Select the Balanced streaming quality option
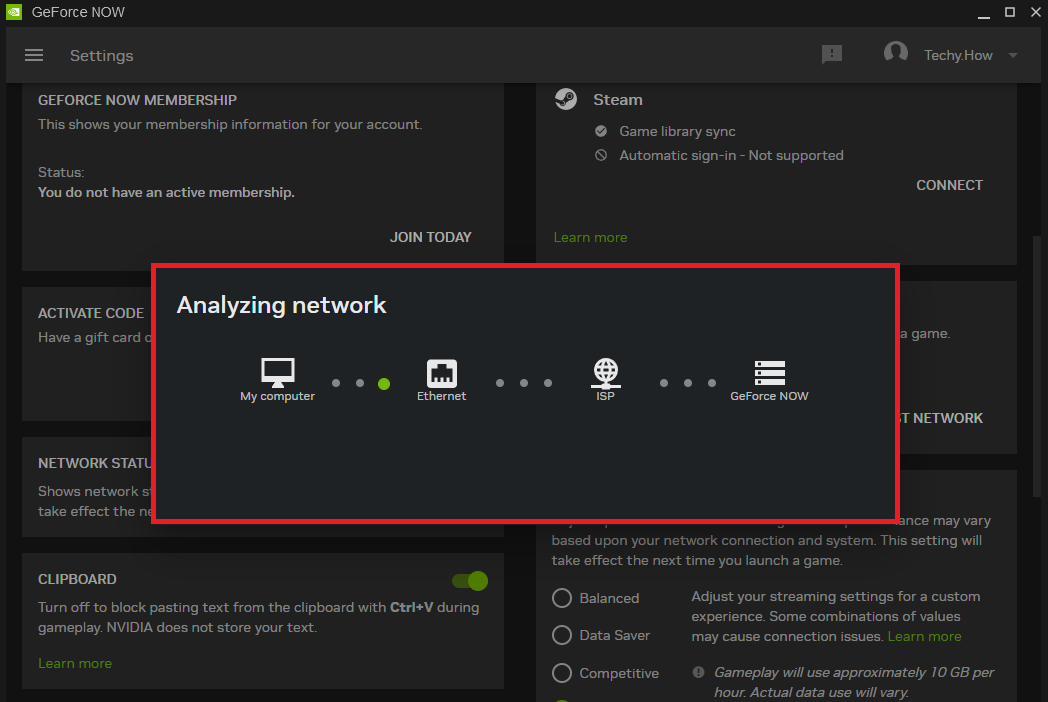The image size is (1048, 702). [562, 598]
